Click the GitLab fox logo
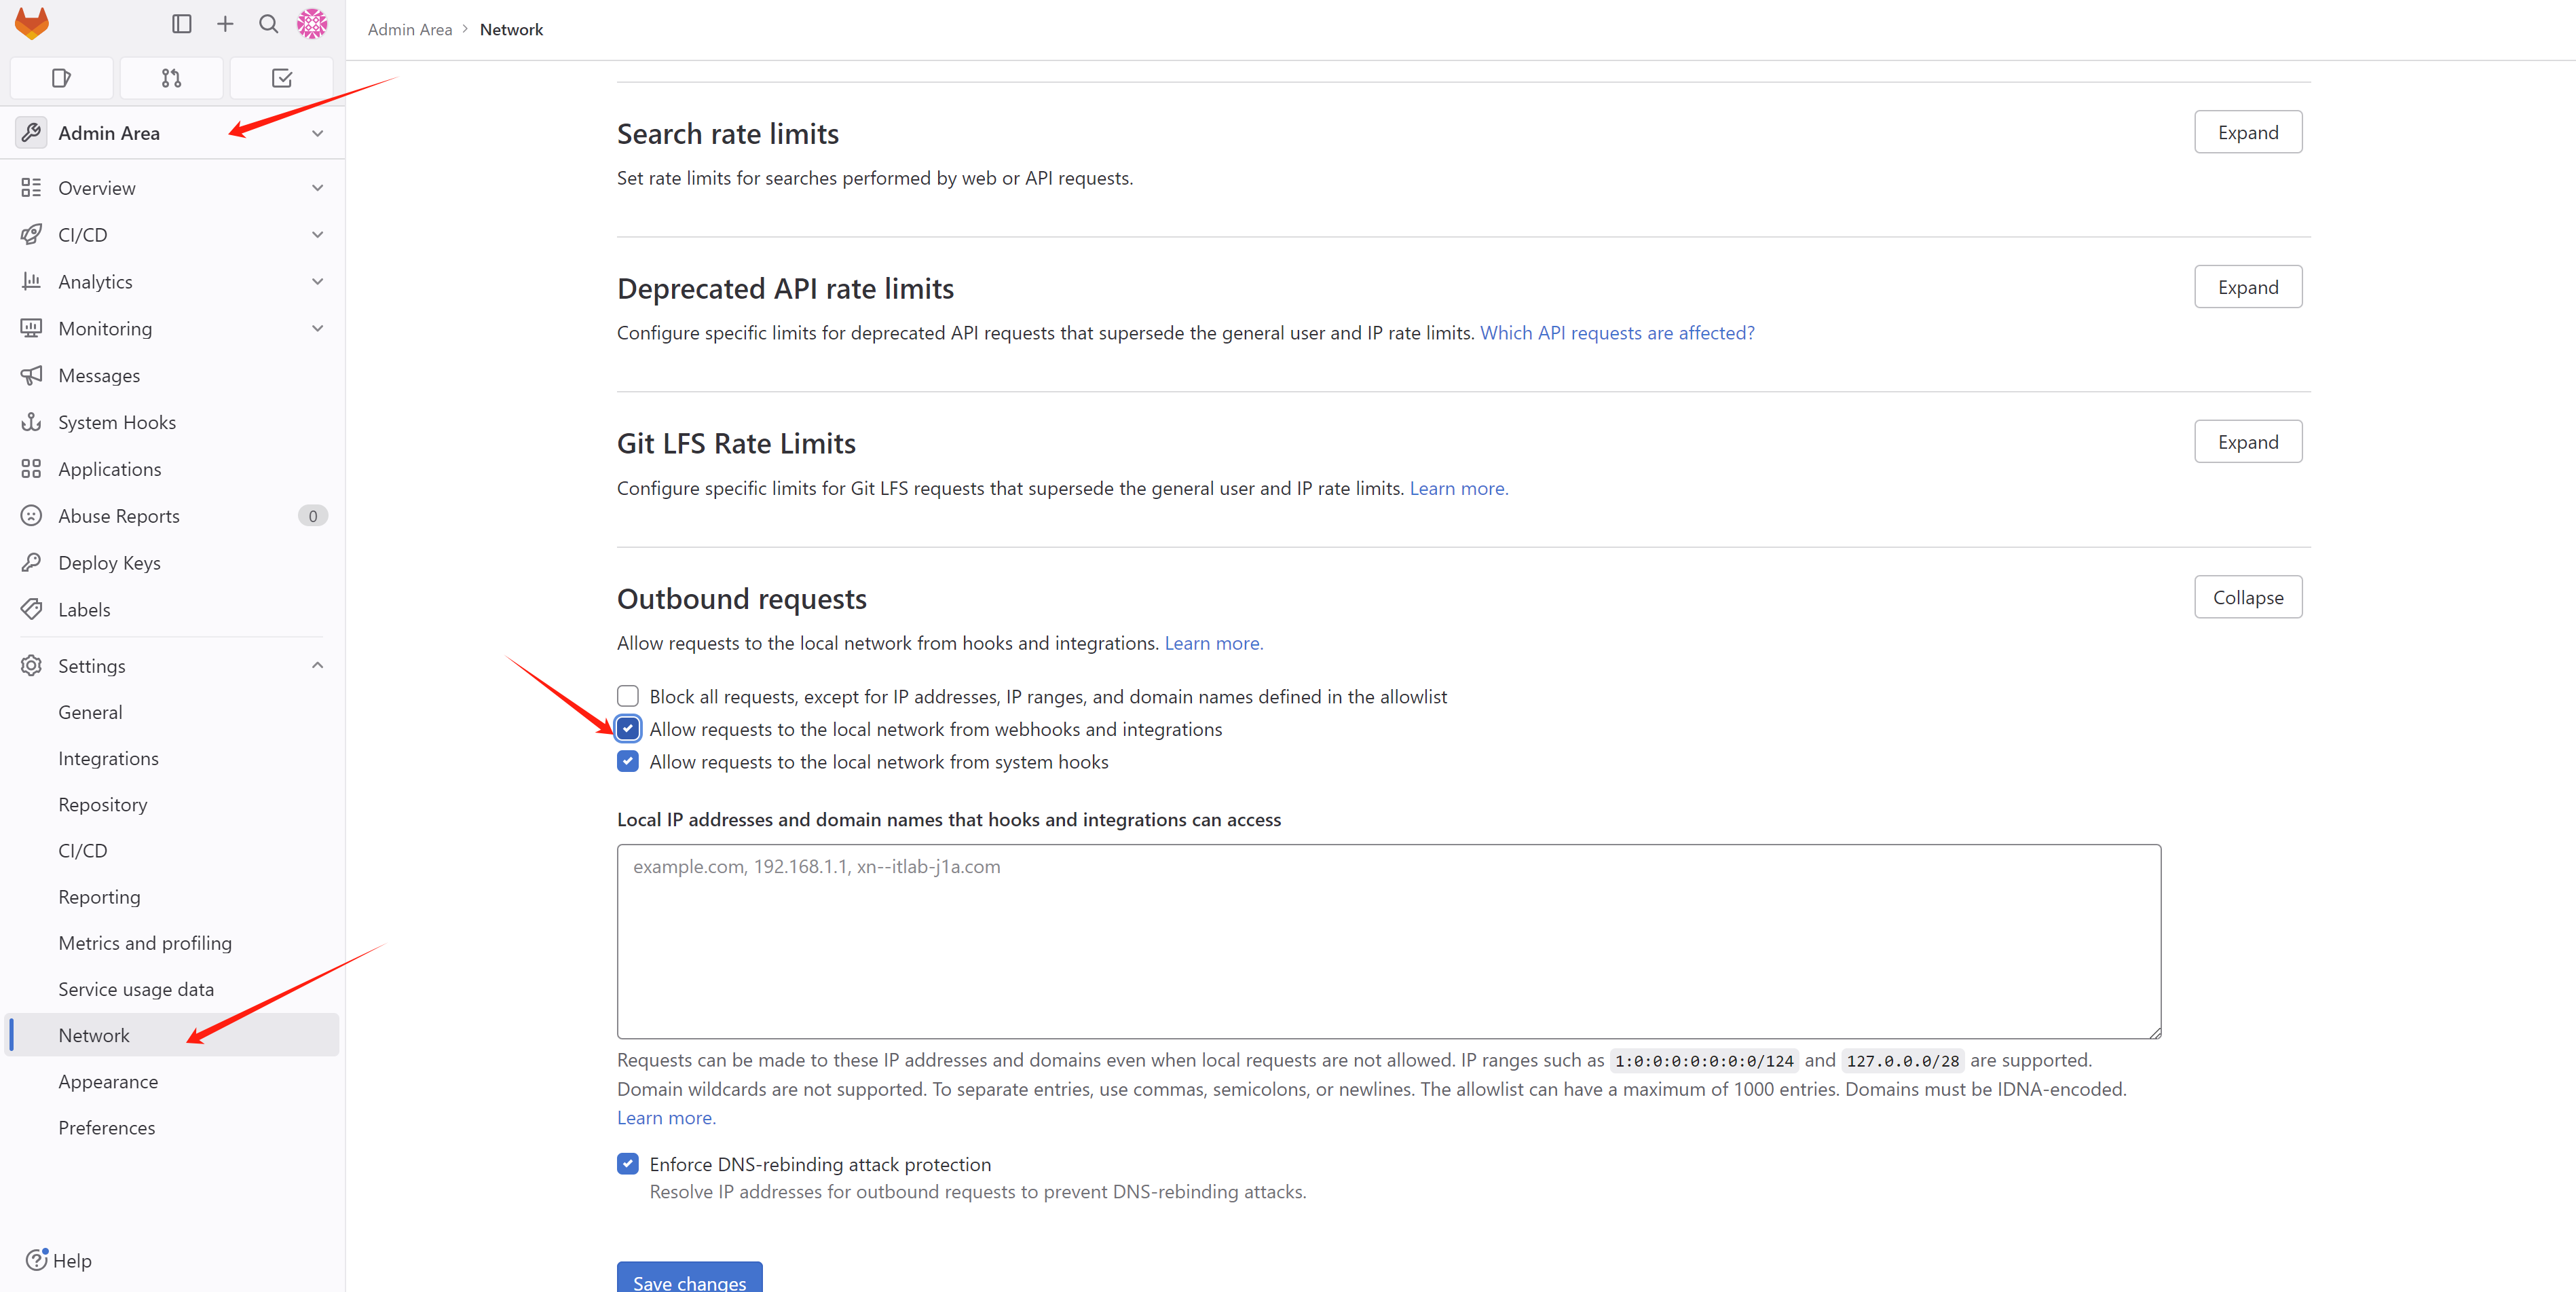The image size is (2576, 1292). pos(32,24)
